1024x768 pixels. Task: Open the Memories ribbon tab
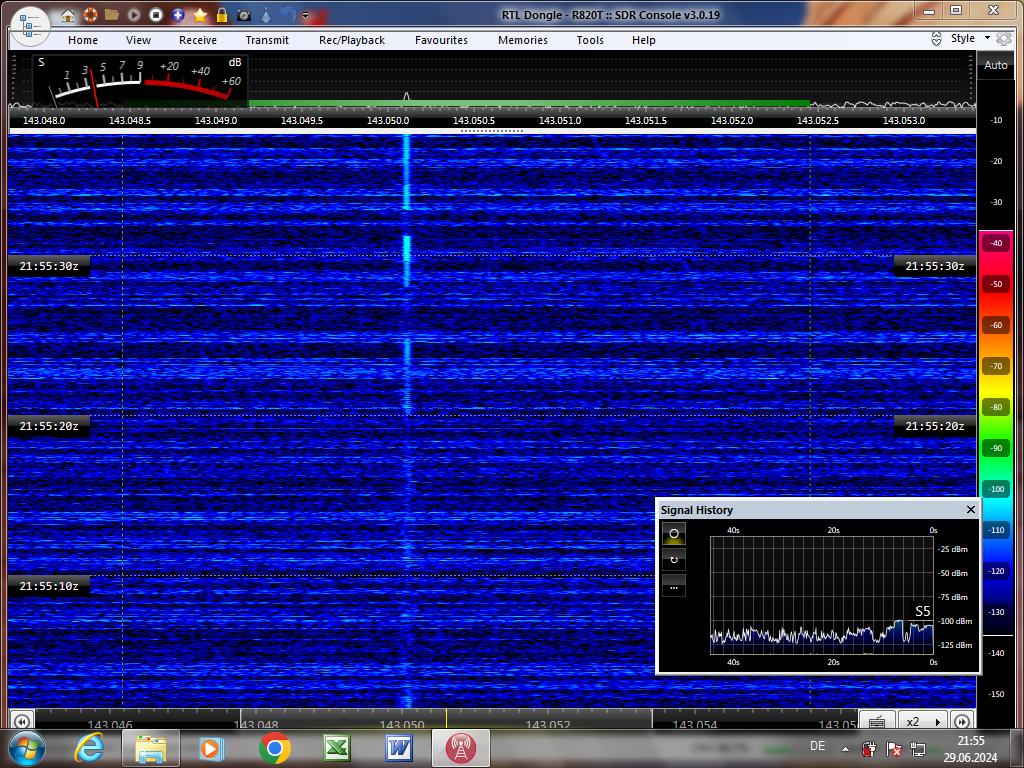click(x=523, y=40)
